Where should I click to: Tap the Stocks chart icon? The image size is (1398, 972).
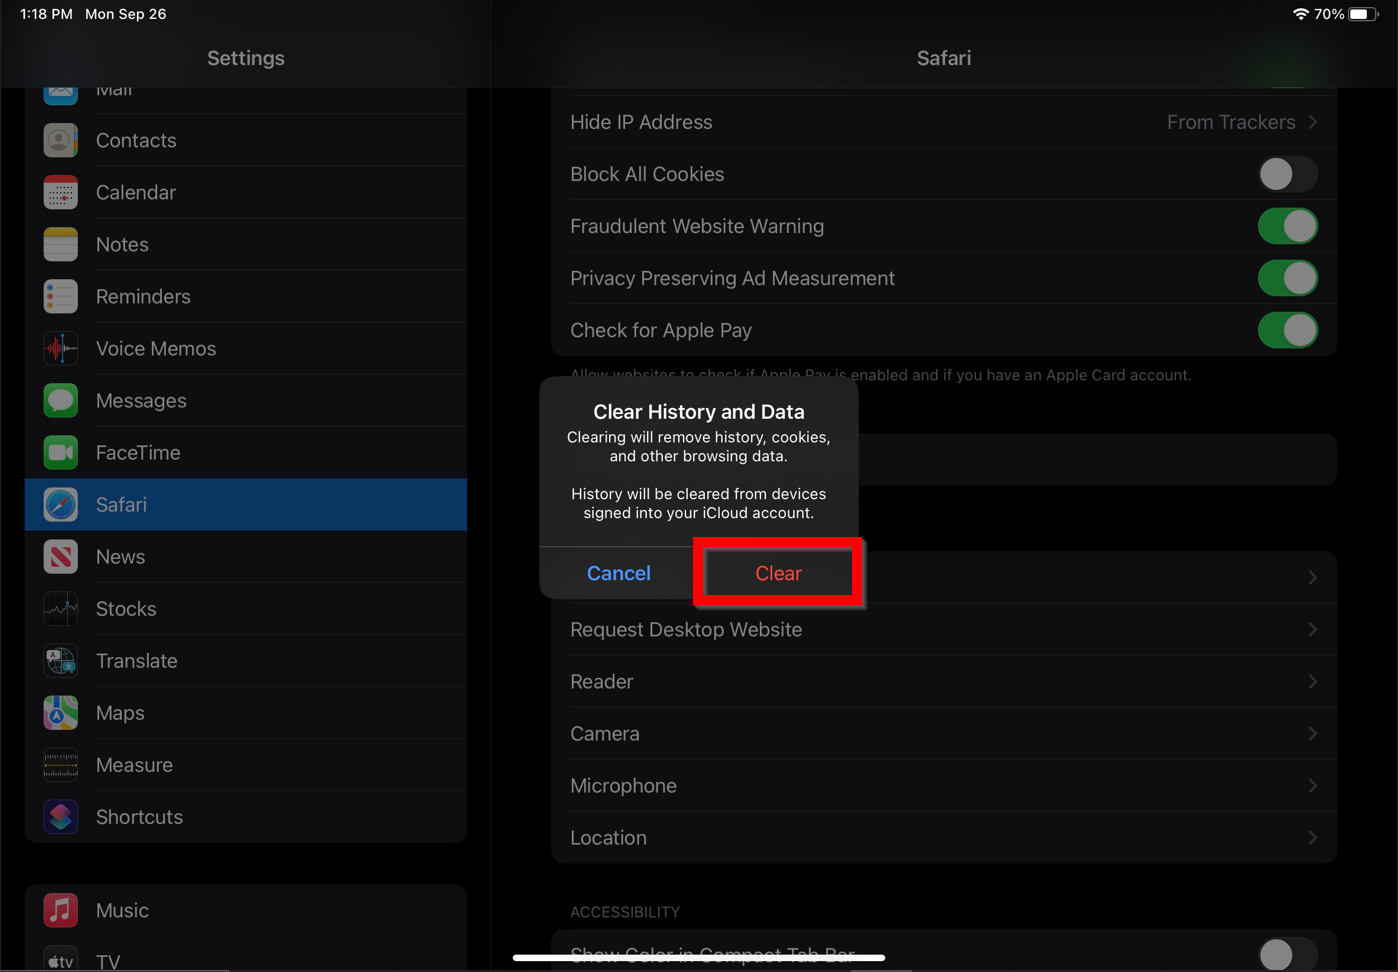click(60, 609)
